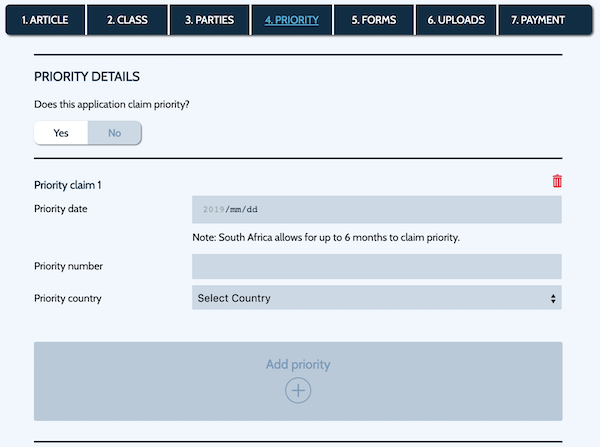
Task: Focus the Priority date field
Action: coord(377,209)
